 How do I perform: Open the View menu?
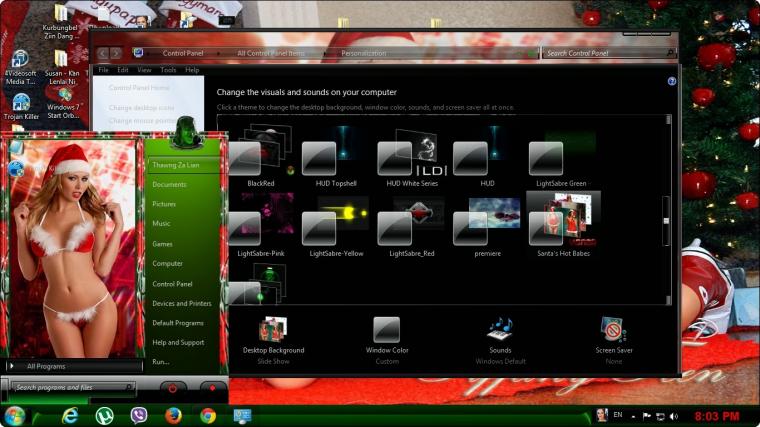tap(144, 70)
